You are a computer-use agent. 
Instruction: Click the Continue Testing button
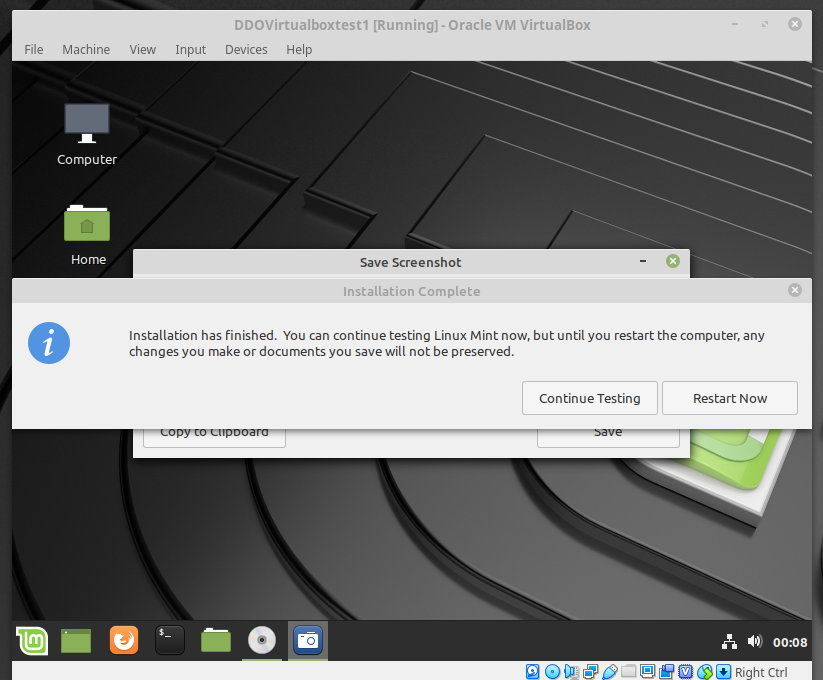pos(589,398)
